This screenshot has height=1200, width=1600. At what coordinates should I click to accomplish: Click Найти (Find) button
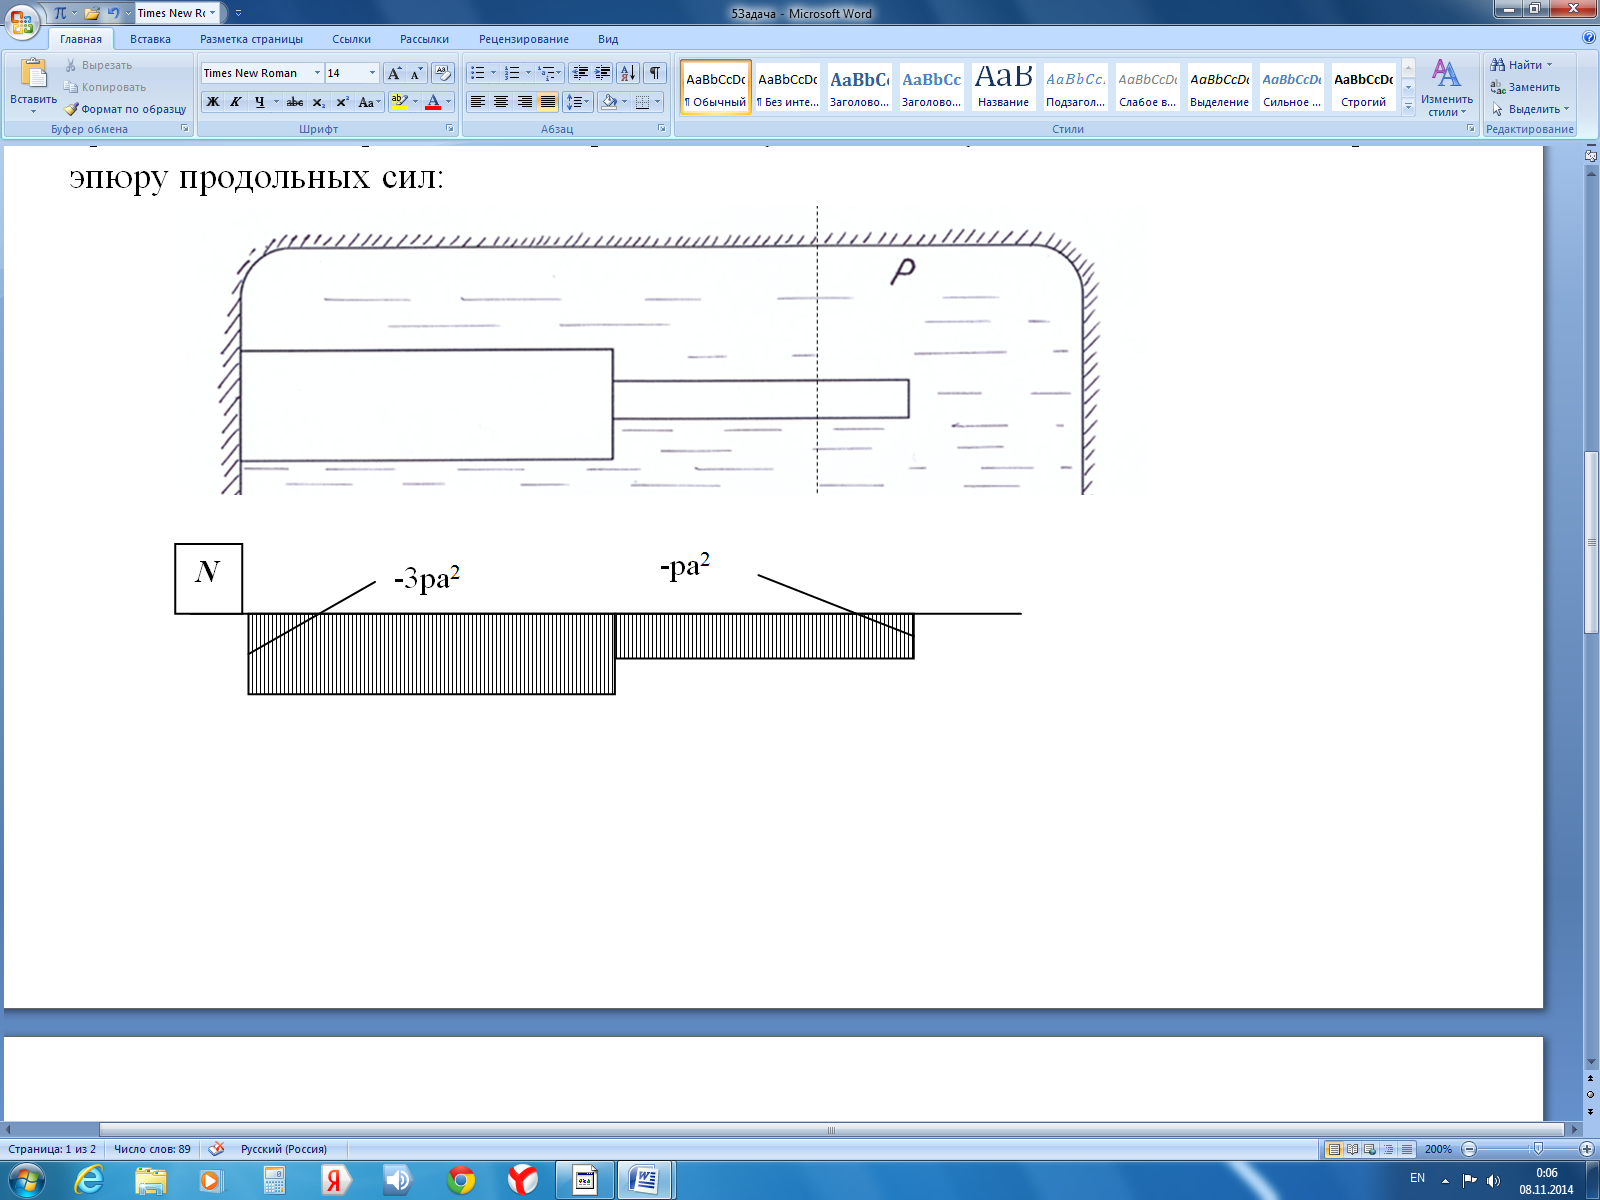[x=1523, y=65]
